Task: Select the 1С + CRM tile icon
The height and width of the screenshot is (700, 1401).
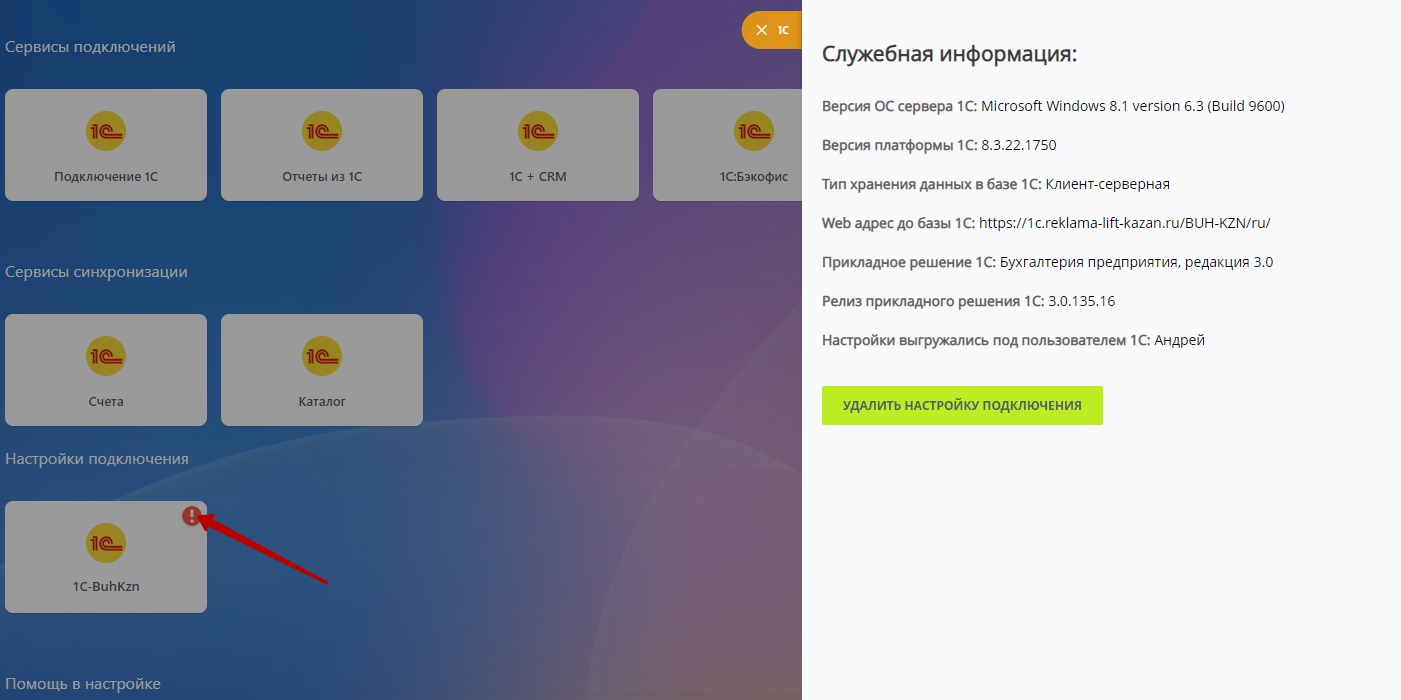Action: [538, 131]
